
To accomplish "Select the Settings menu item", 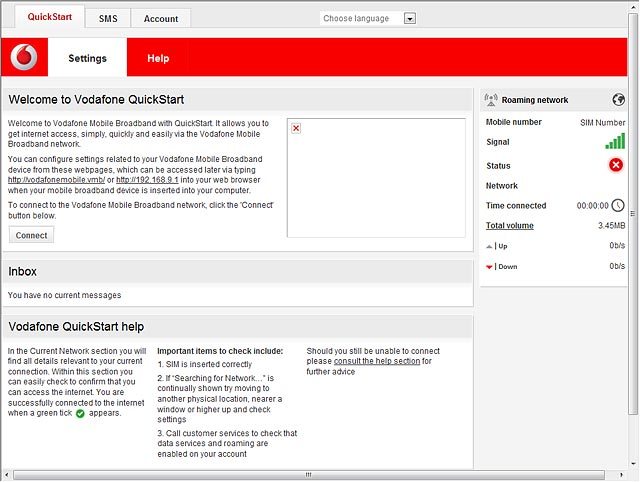I will 87,58.
